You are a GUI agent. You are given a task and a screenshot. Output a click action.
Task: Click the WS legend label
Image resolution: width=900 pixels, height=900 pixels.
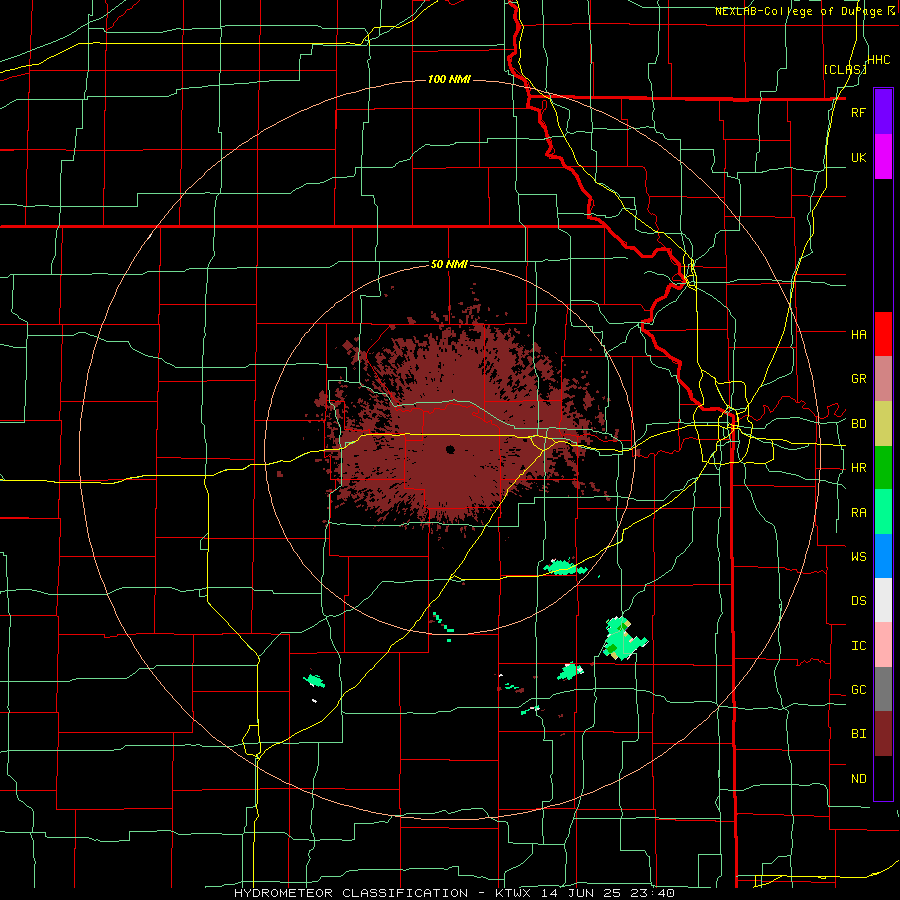click(x=858, y=556)
